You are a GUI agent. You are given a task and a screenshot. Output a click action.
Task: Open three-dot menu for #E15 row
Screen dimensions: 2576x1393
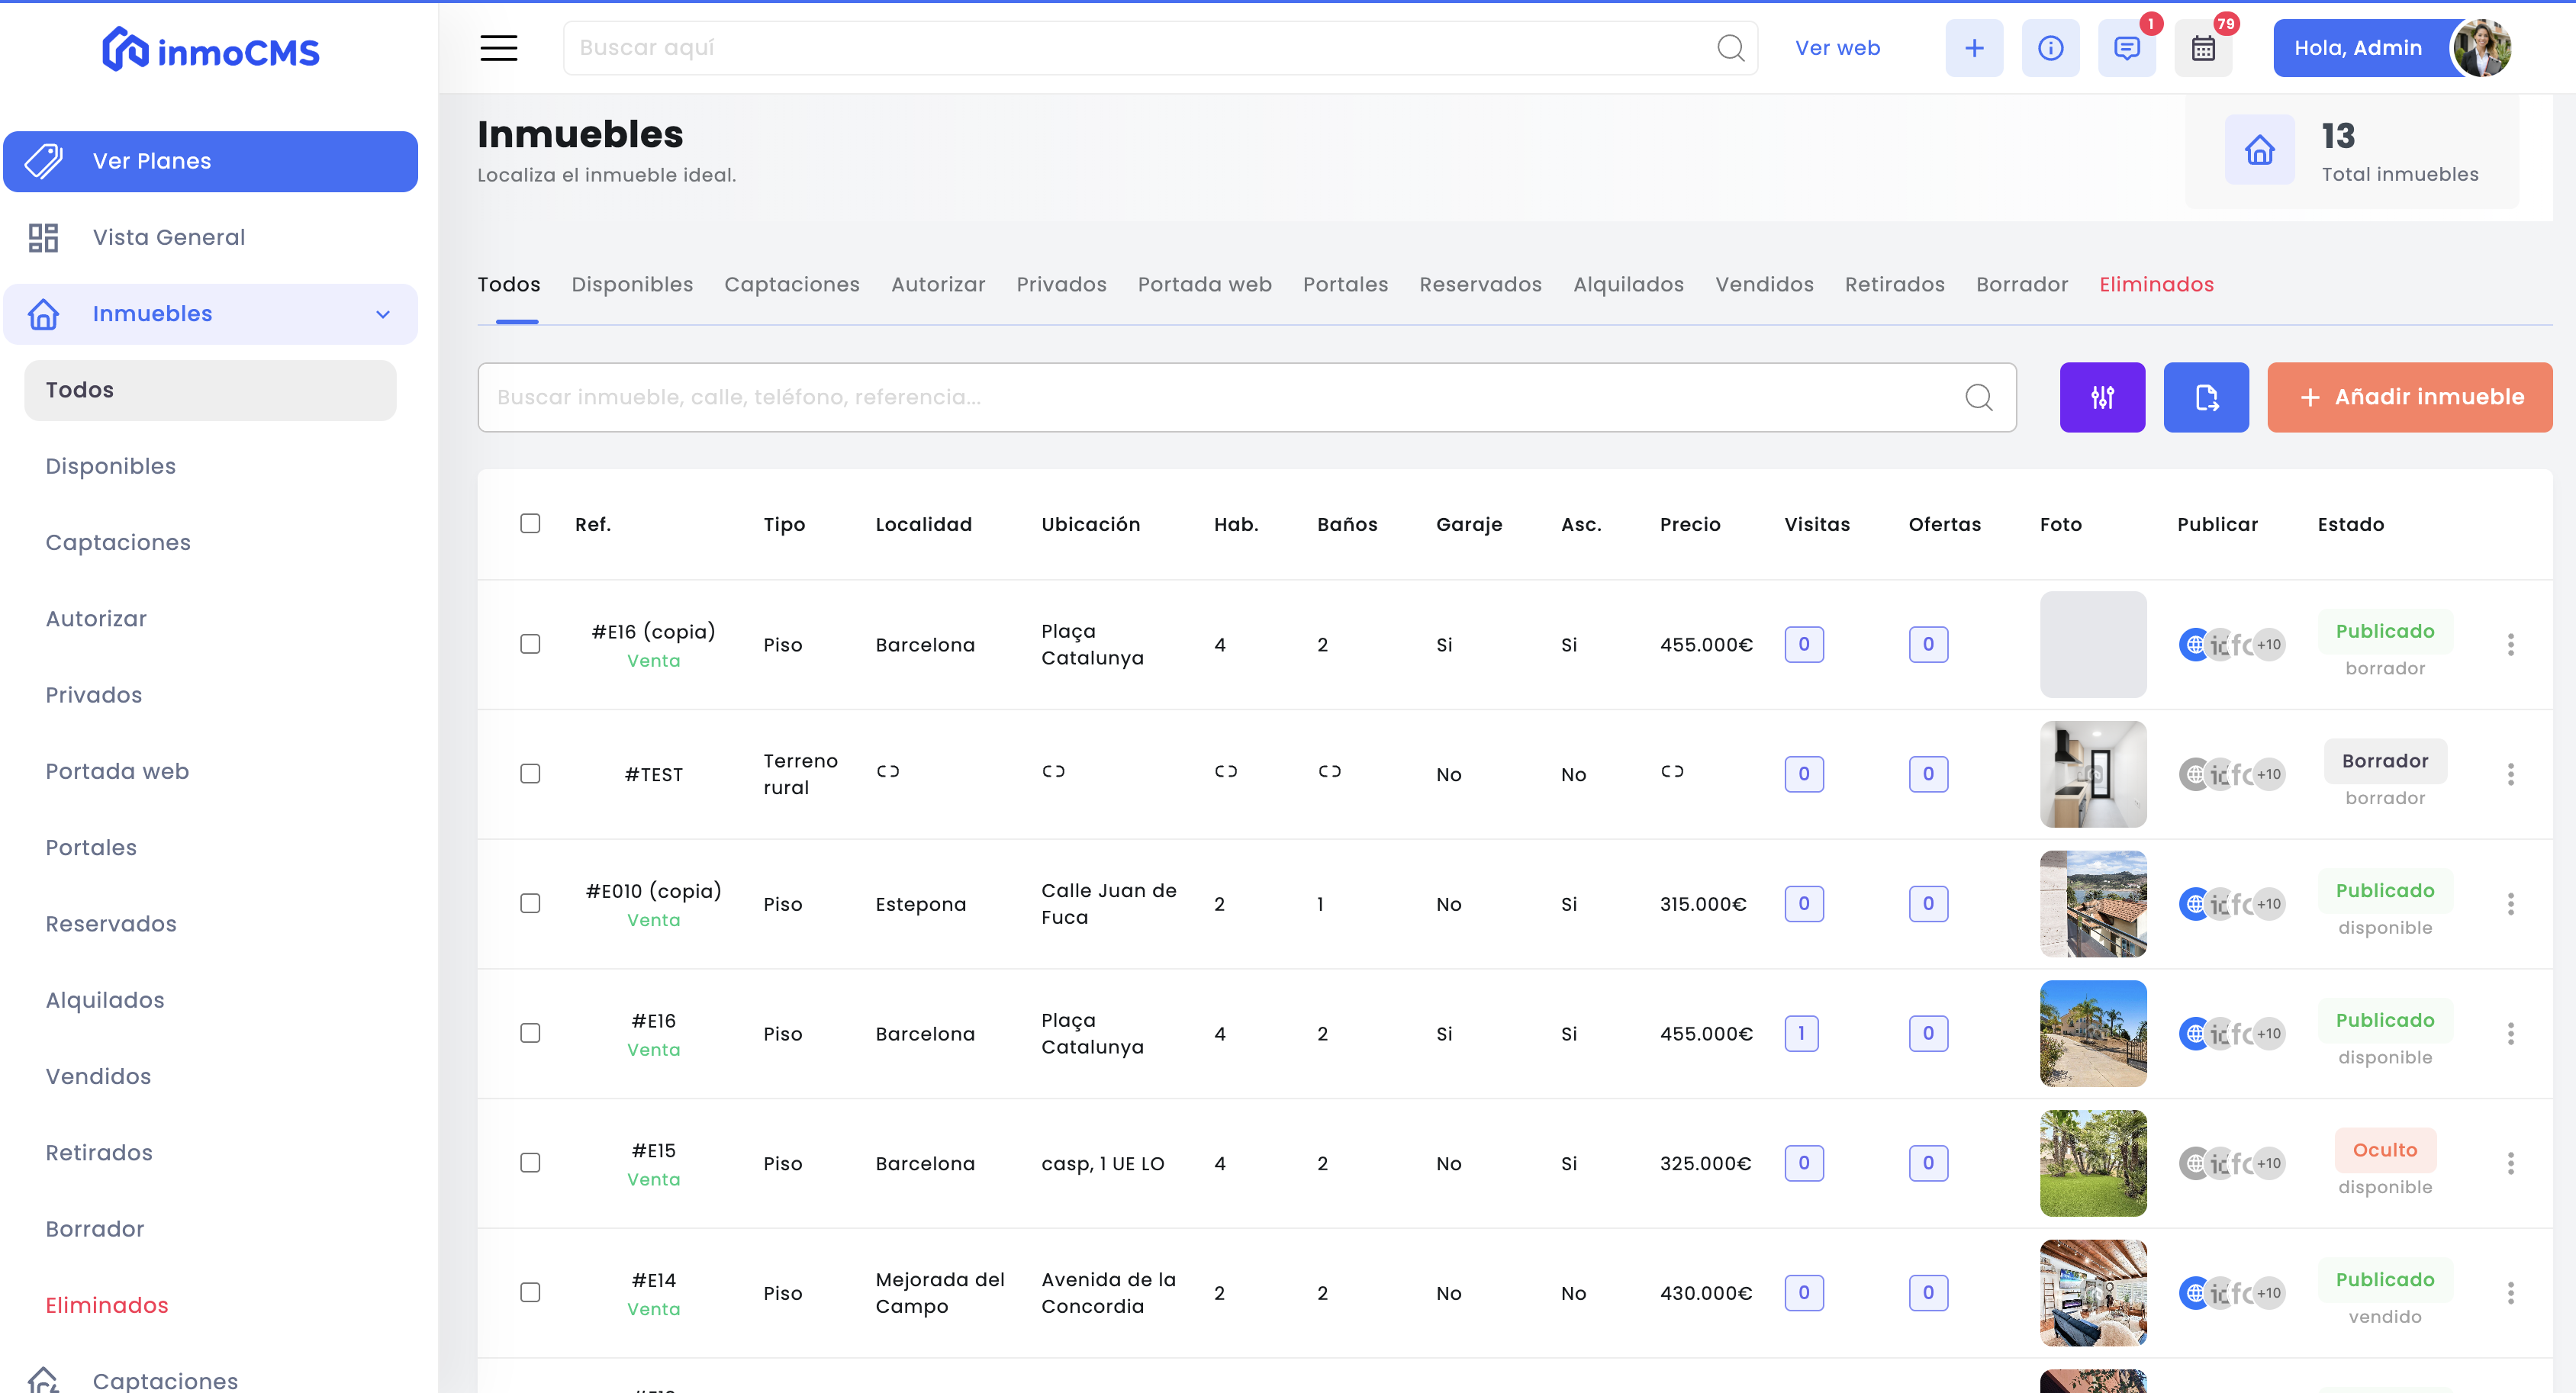point(2510,1163)
